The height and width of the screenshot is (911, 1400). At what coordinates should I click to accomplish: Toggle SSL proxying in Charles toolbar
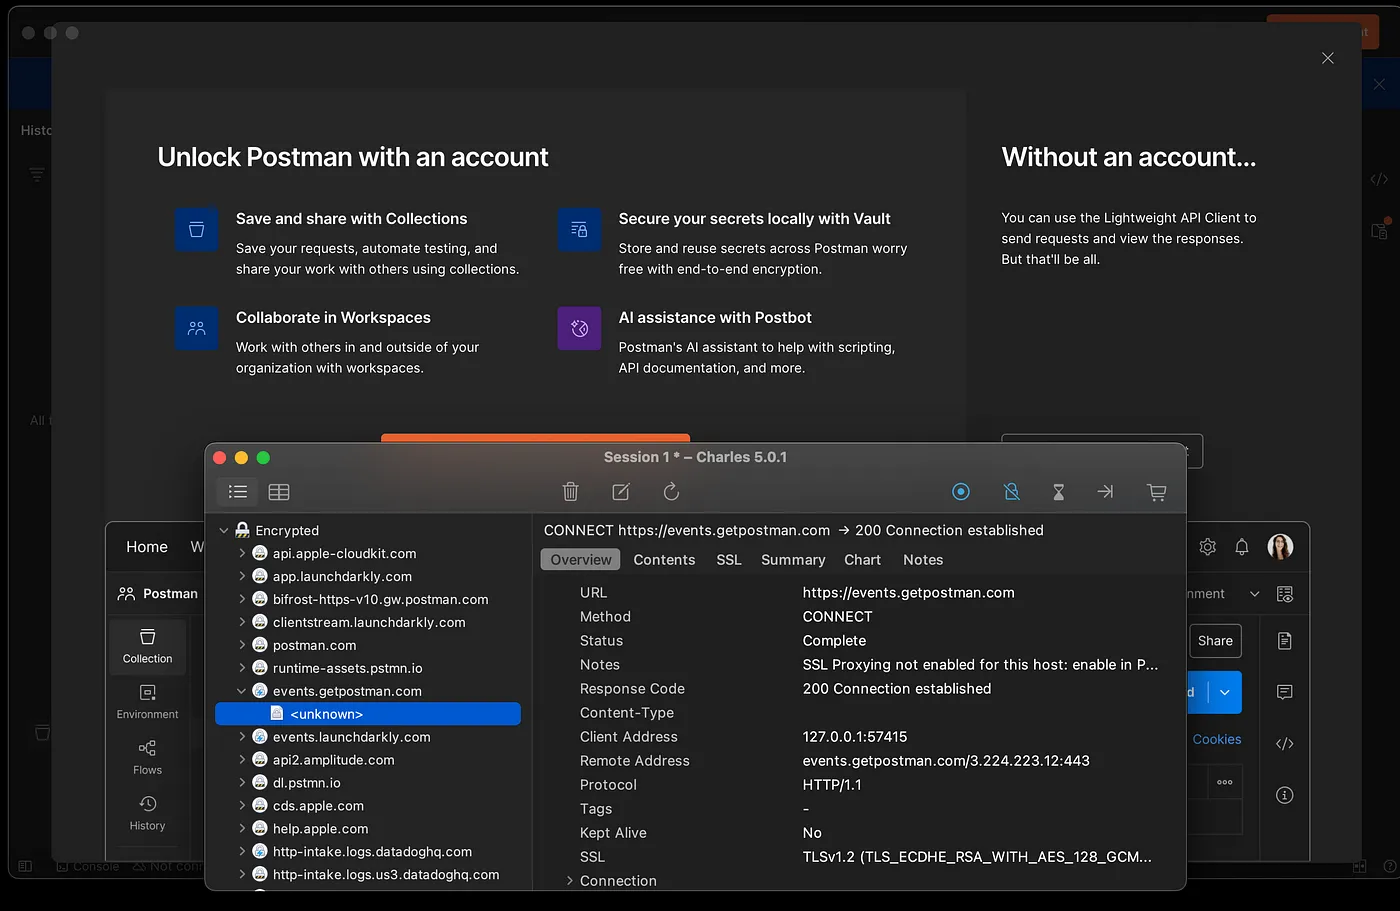1012,492
